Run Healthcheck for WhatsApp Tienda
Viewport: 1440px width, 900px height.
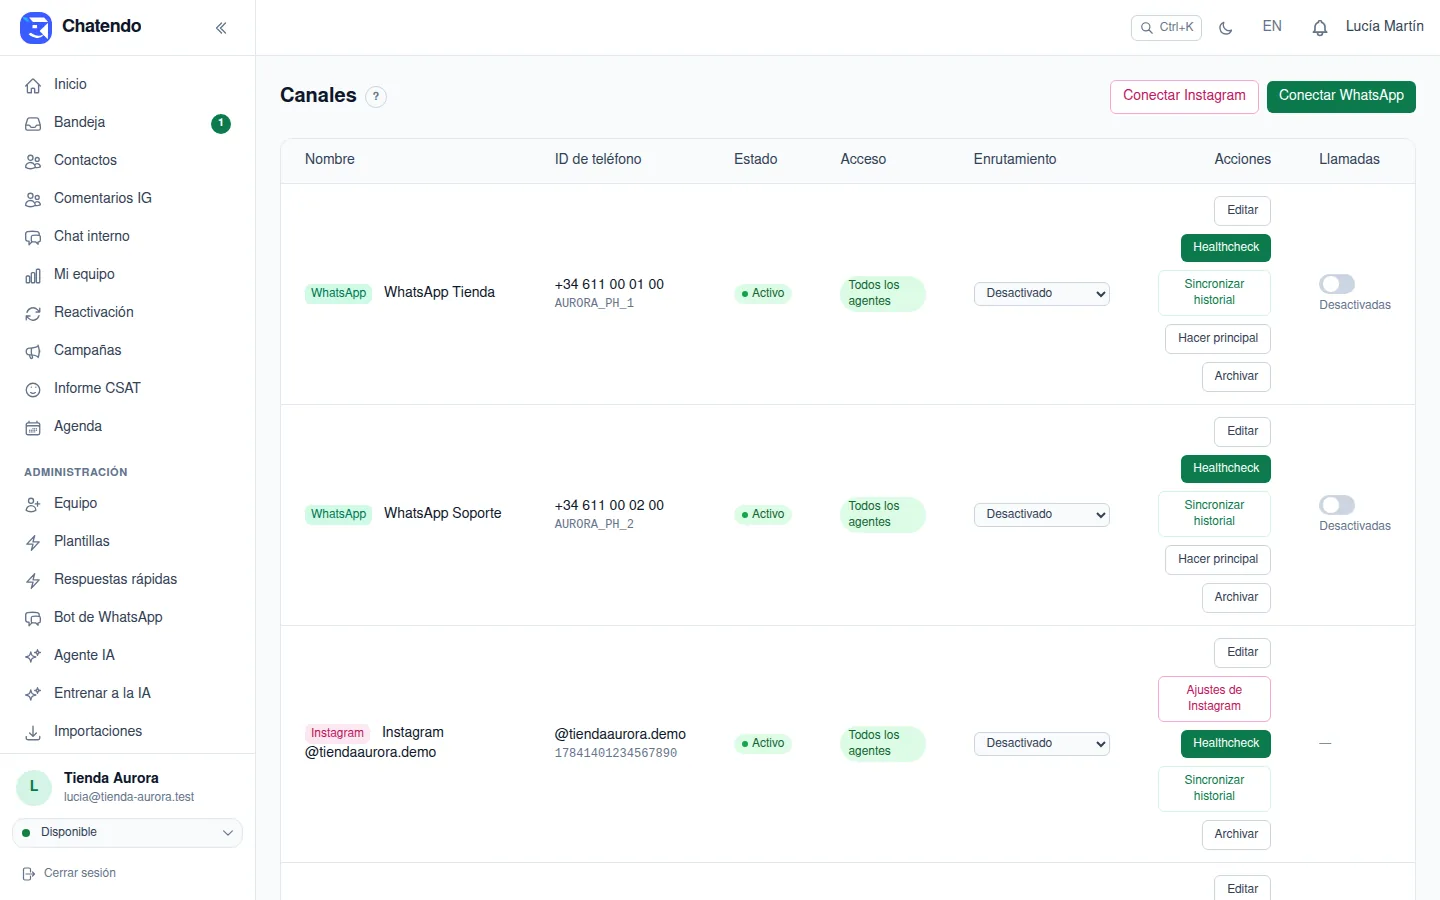(x=1226, y=248)
